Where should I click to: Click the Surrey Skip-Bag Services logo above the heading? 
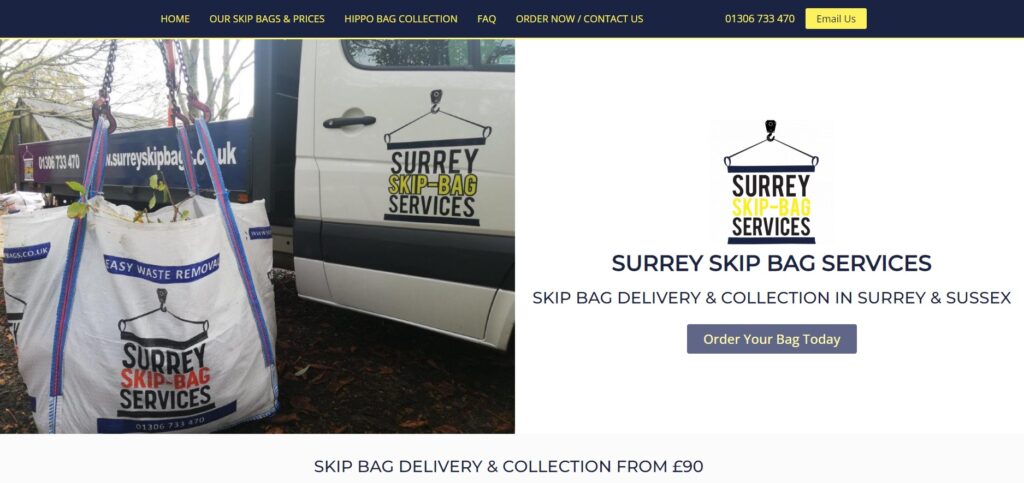pyautogui.click(x=771, y=182)
